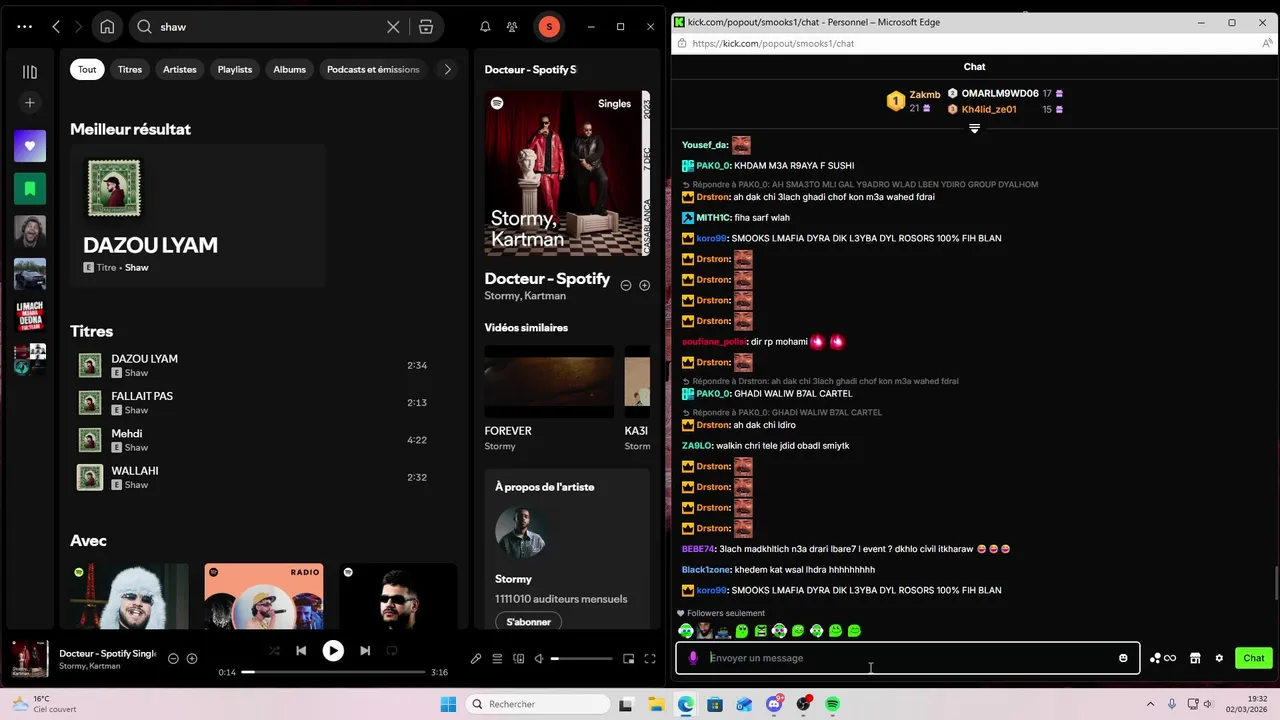1280x720 pixels.
Task: Play the current track Docteur
Action: (x=333, y=651)
